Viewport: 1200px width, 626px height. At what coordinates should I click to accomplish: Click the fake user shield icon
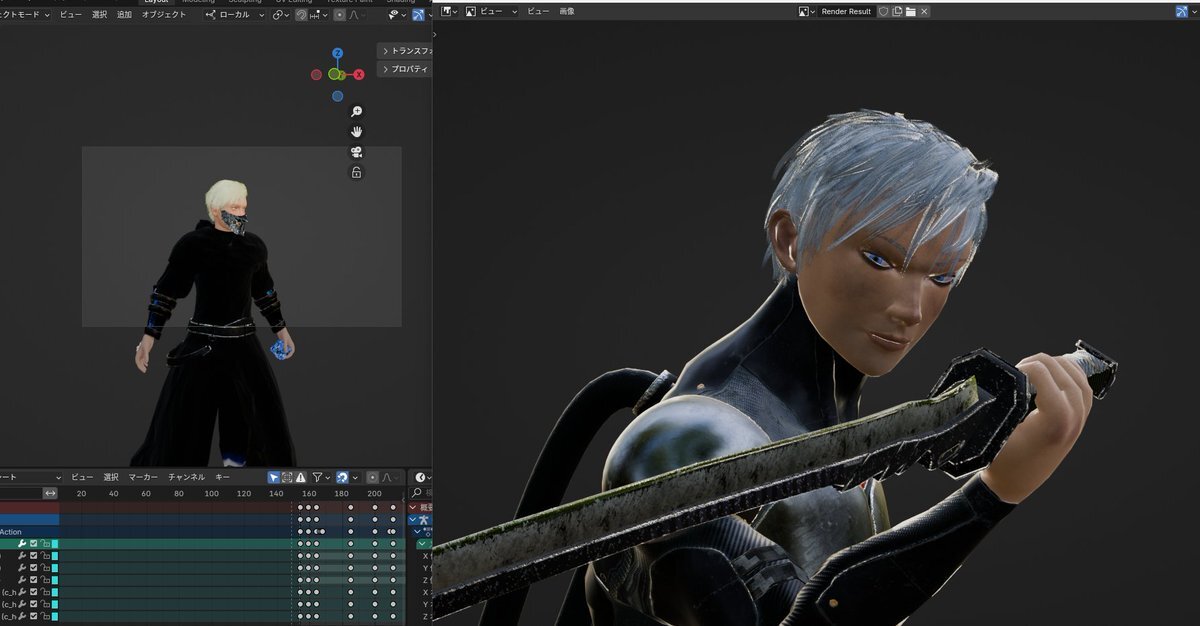coord(883,11)
